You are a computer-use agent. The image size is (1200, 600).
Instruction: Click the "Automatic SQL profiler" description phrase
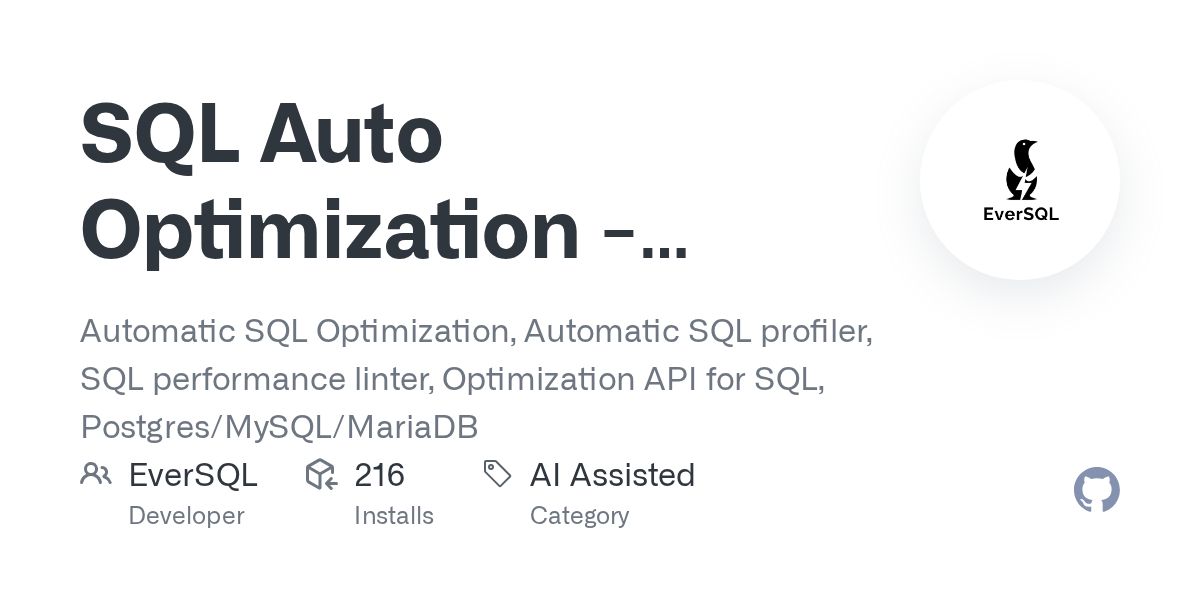[697, 331]
